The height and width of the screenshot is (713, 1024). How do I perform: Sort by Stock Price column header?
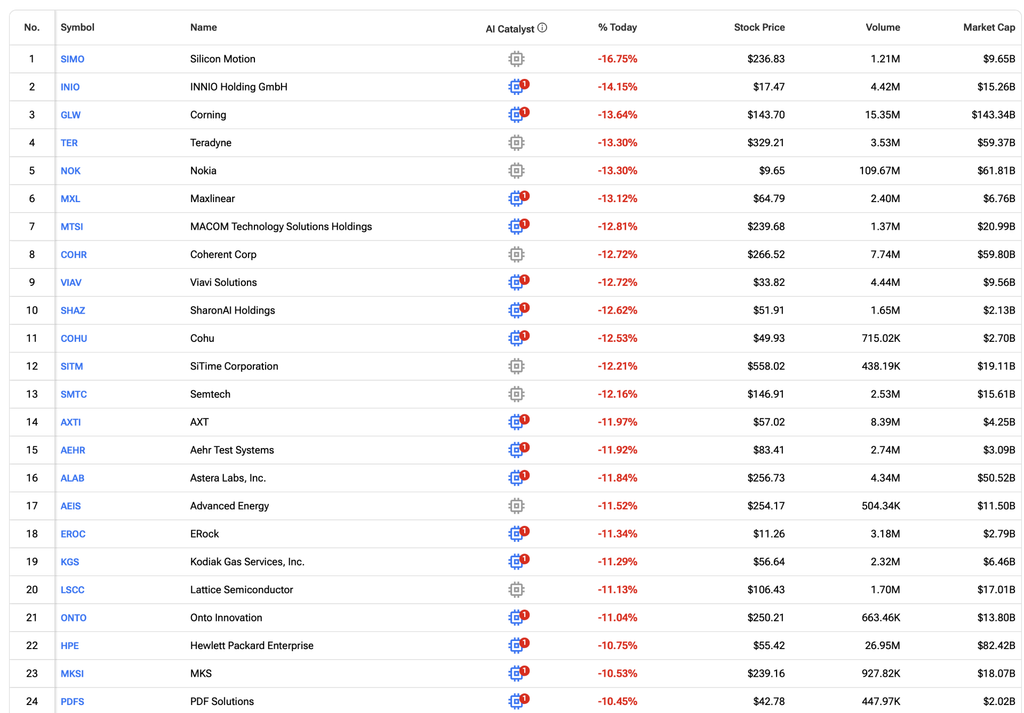(759, 27)
